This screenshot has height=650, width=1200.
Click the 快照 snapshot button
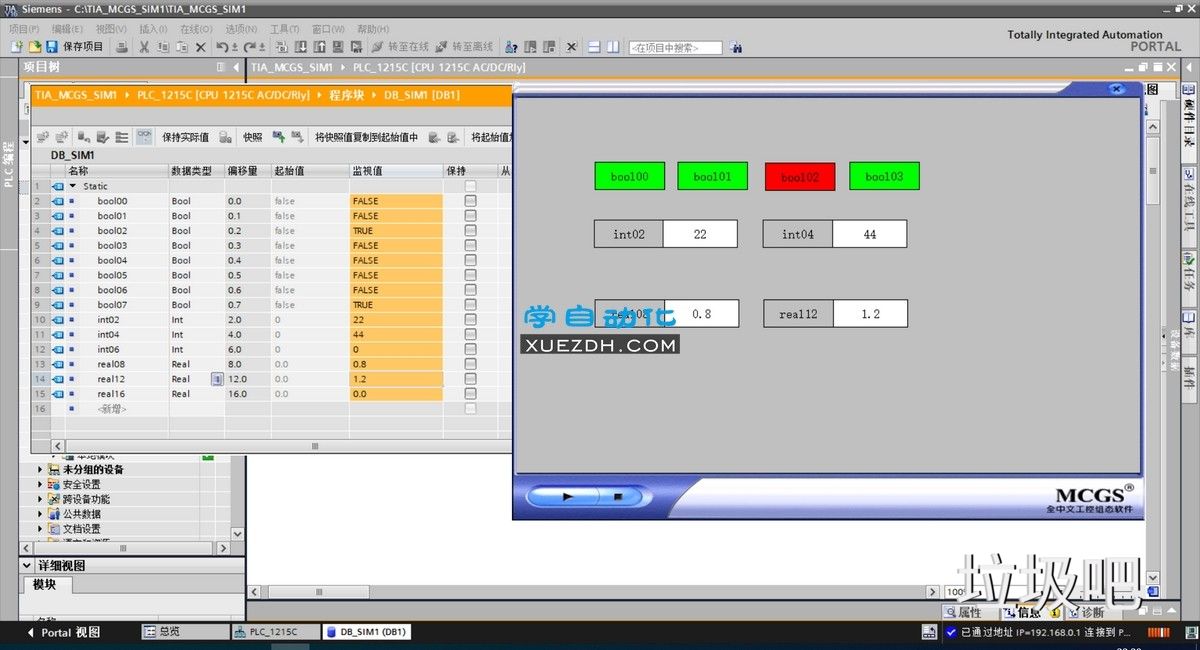pyautogui.click(x=252, y=137)
